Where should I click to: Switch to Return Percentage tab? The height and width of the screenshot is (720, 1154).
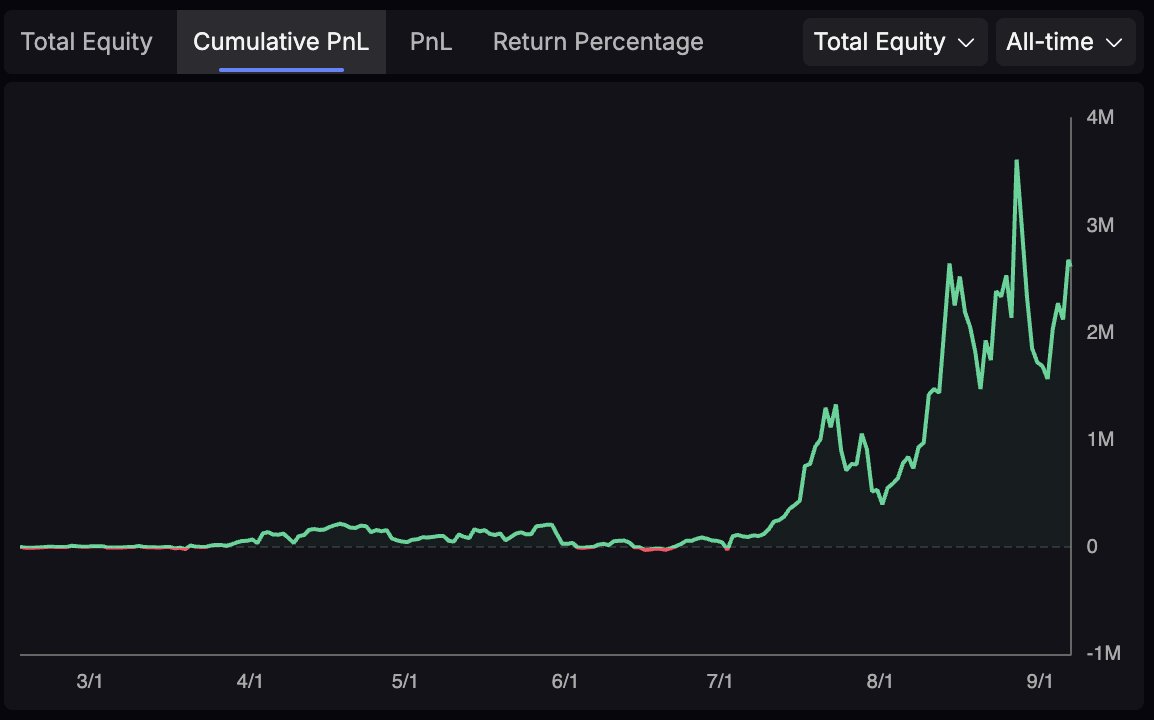[x=598, y=42]
